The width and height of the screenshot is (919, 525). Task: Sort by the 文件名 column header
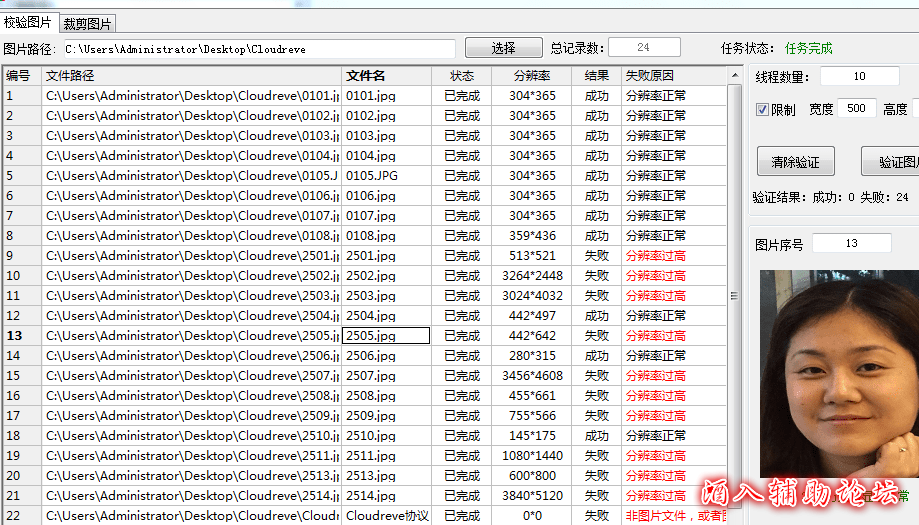tap(386, 76)
